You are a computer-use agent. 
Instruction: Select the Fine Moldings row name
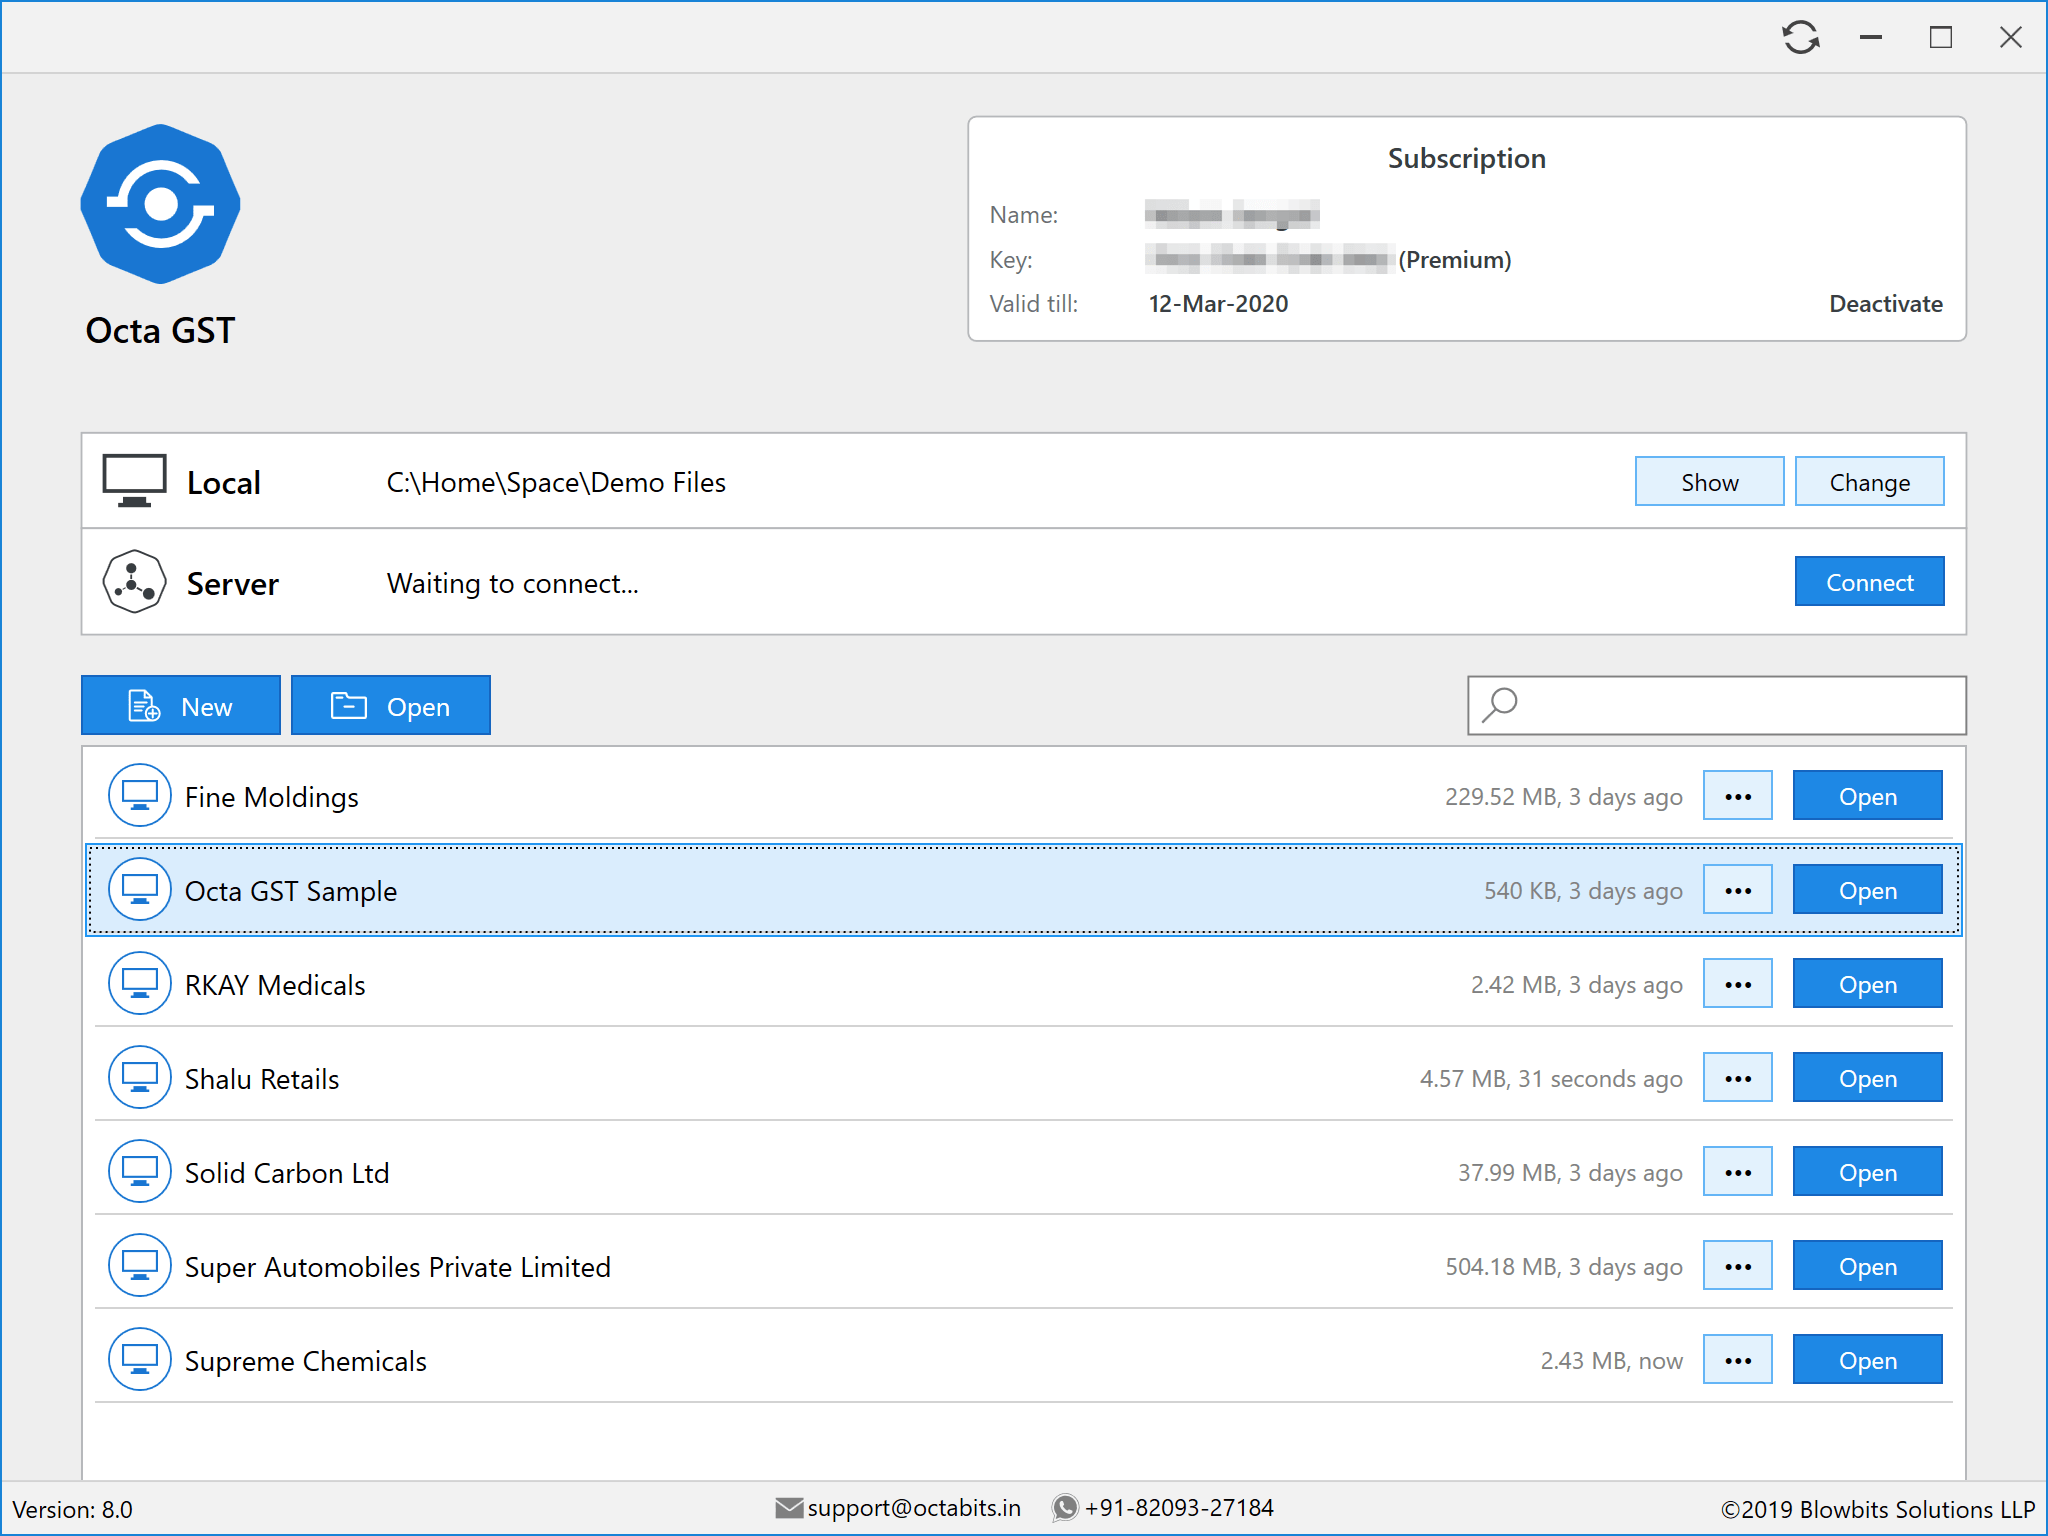click(271, 797)
